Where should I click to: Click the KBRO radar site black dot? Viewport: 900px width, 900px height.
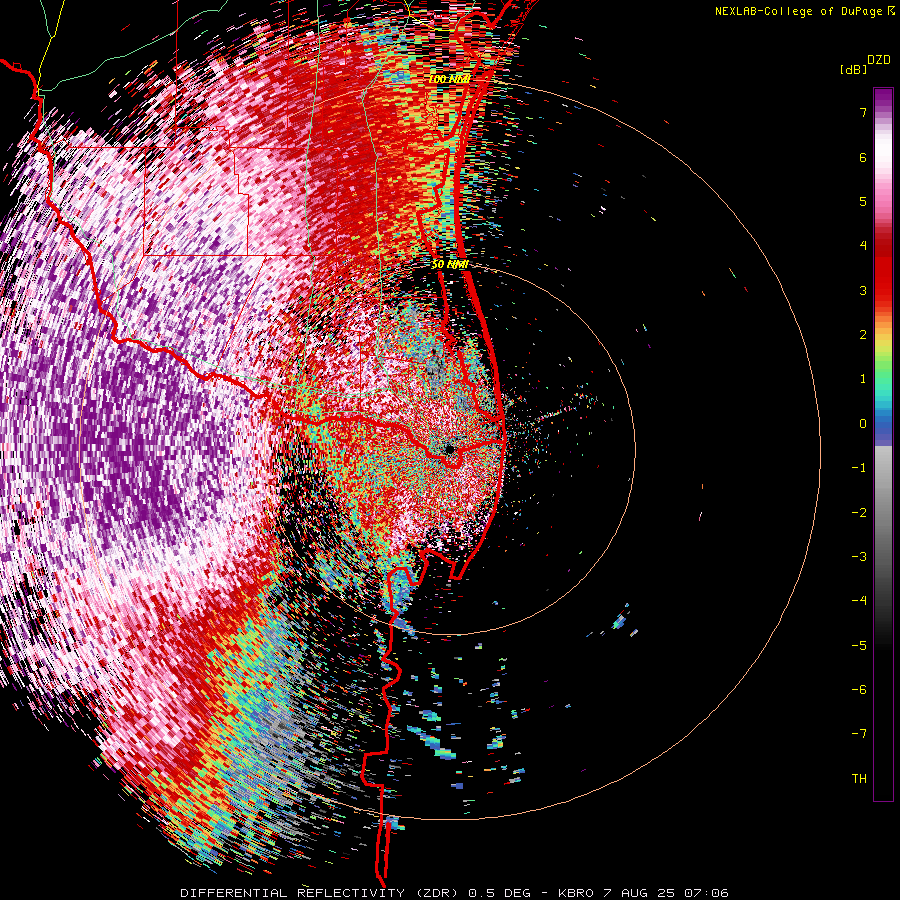tap(450, 449)
